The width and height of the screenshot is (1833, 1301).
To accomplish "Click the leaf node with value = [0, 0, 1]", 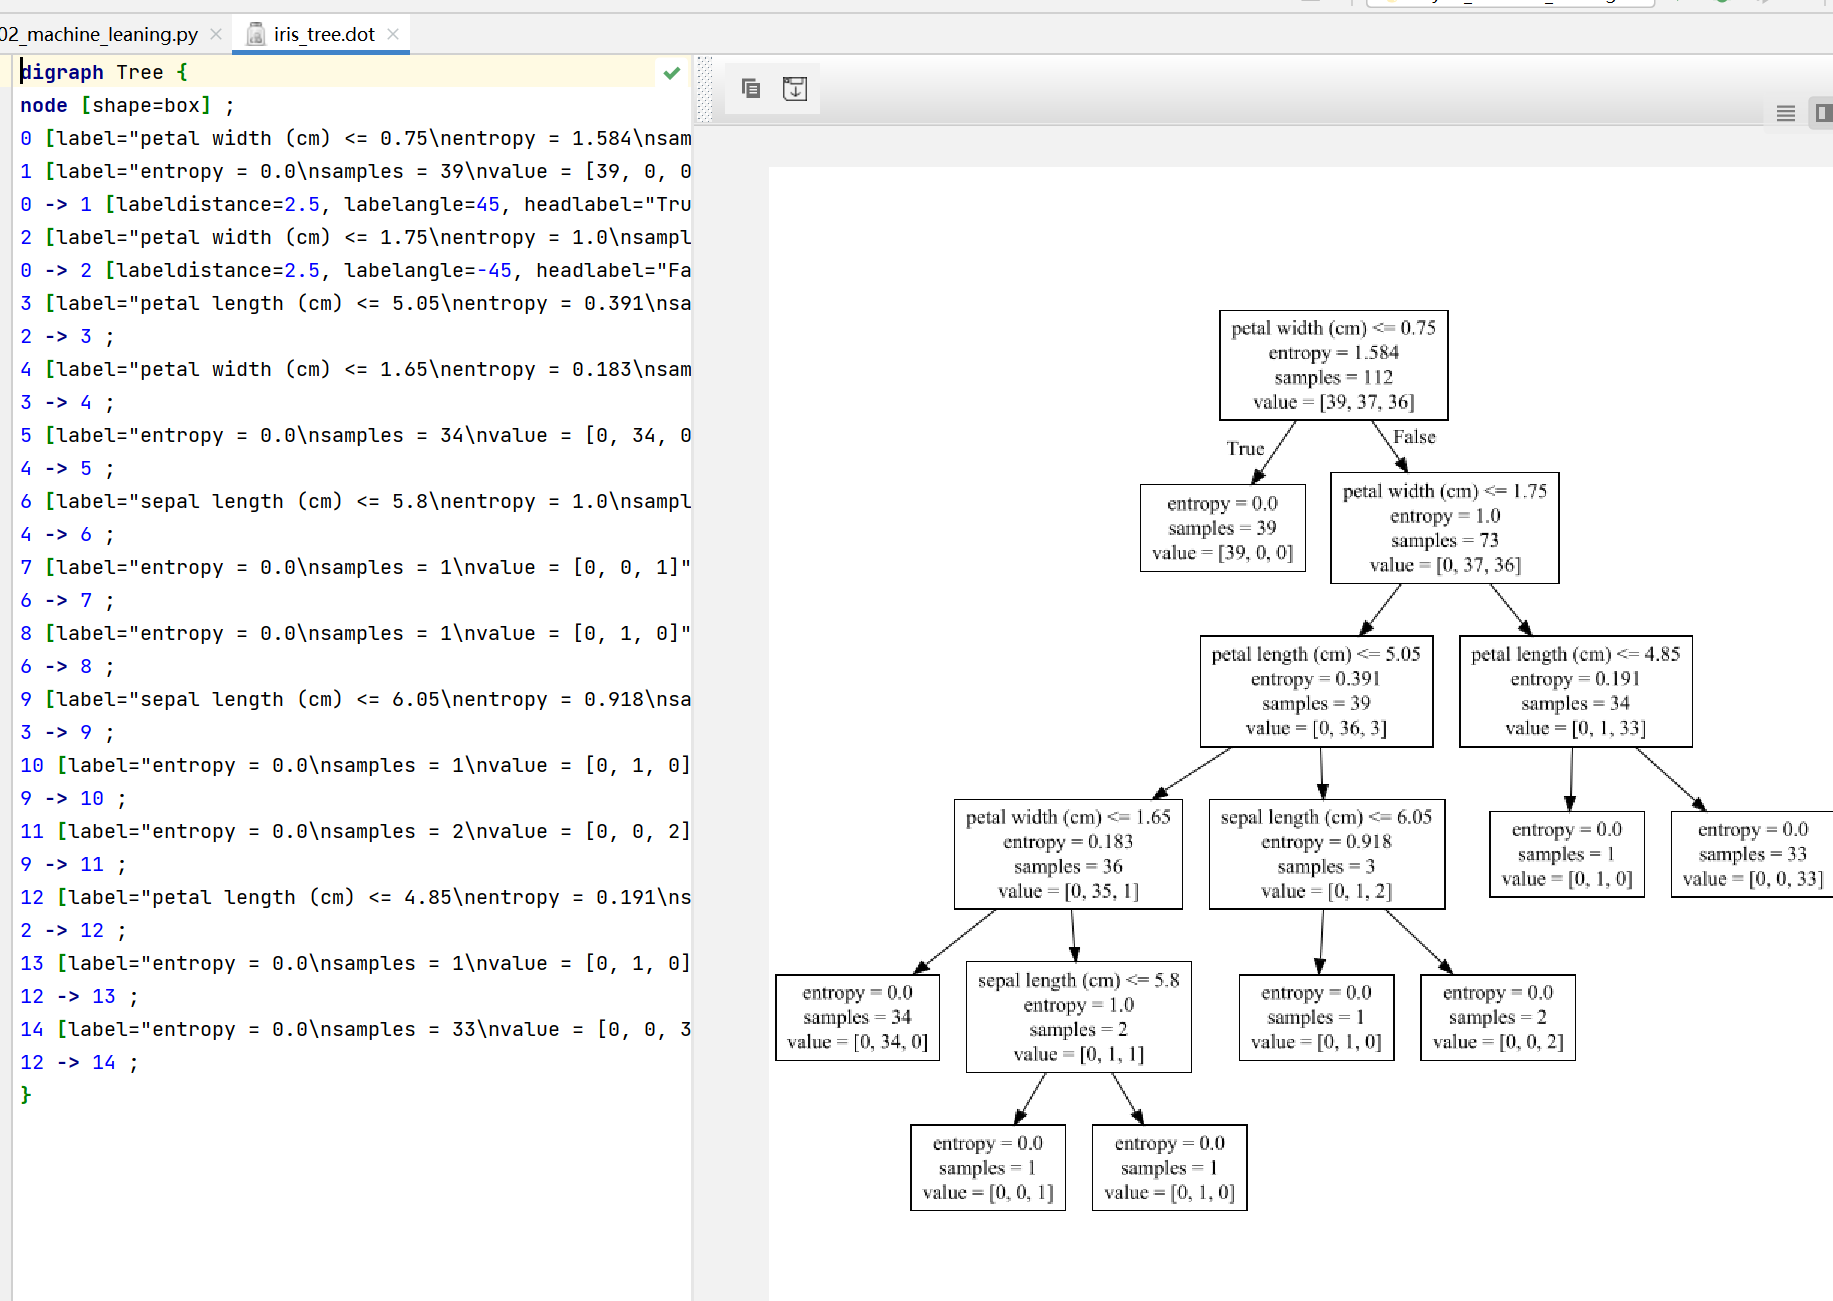I will (987, 1168).
